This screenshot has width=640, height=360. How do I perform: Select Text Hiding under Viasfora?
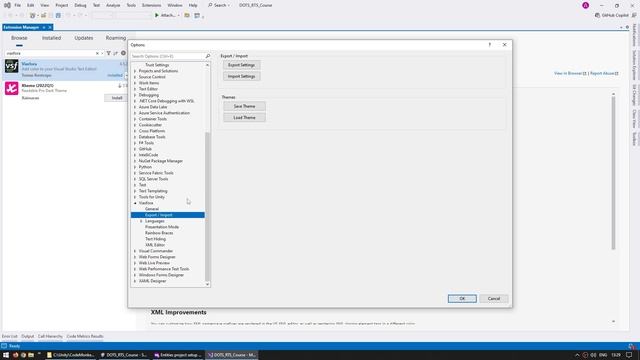coord(156,239)
